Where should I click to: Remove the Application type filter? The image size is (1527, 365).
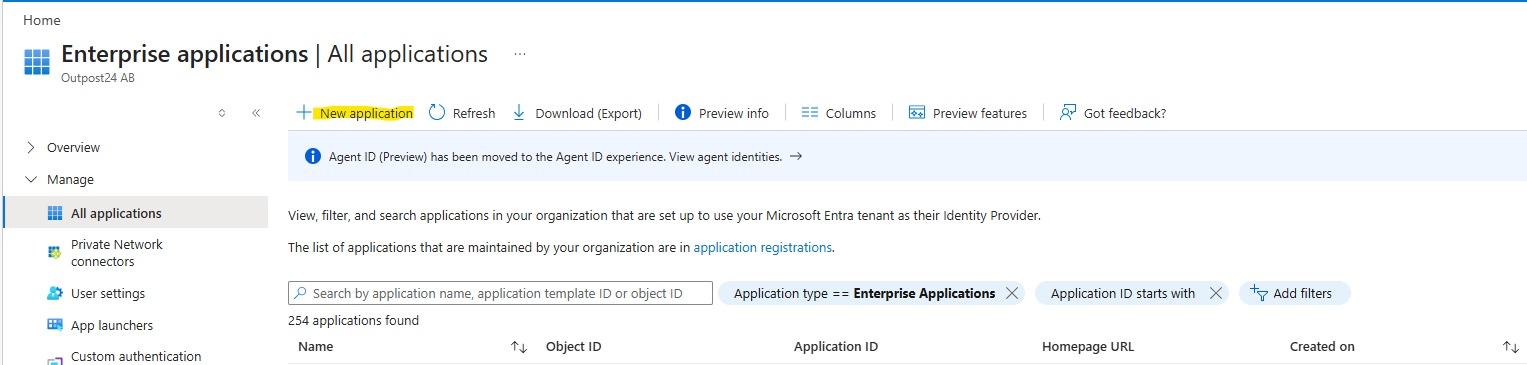[1012, 293]
